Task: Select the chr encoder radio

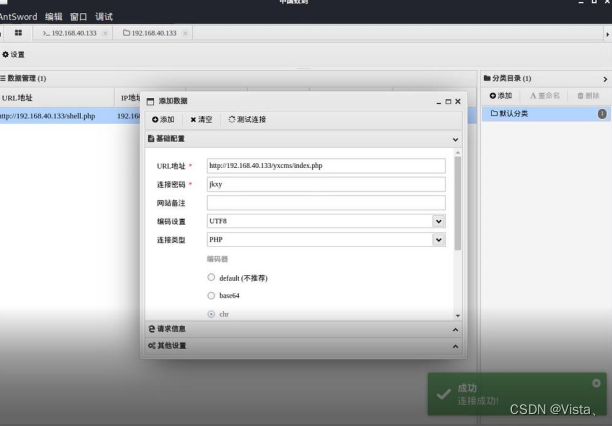Action: [211, 314]
